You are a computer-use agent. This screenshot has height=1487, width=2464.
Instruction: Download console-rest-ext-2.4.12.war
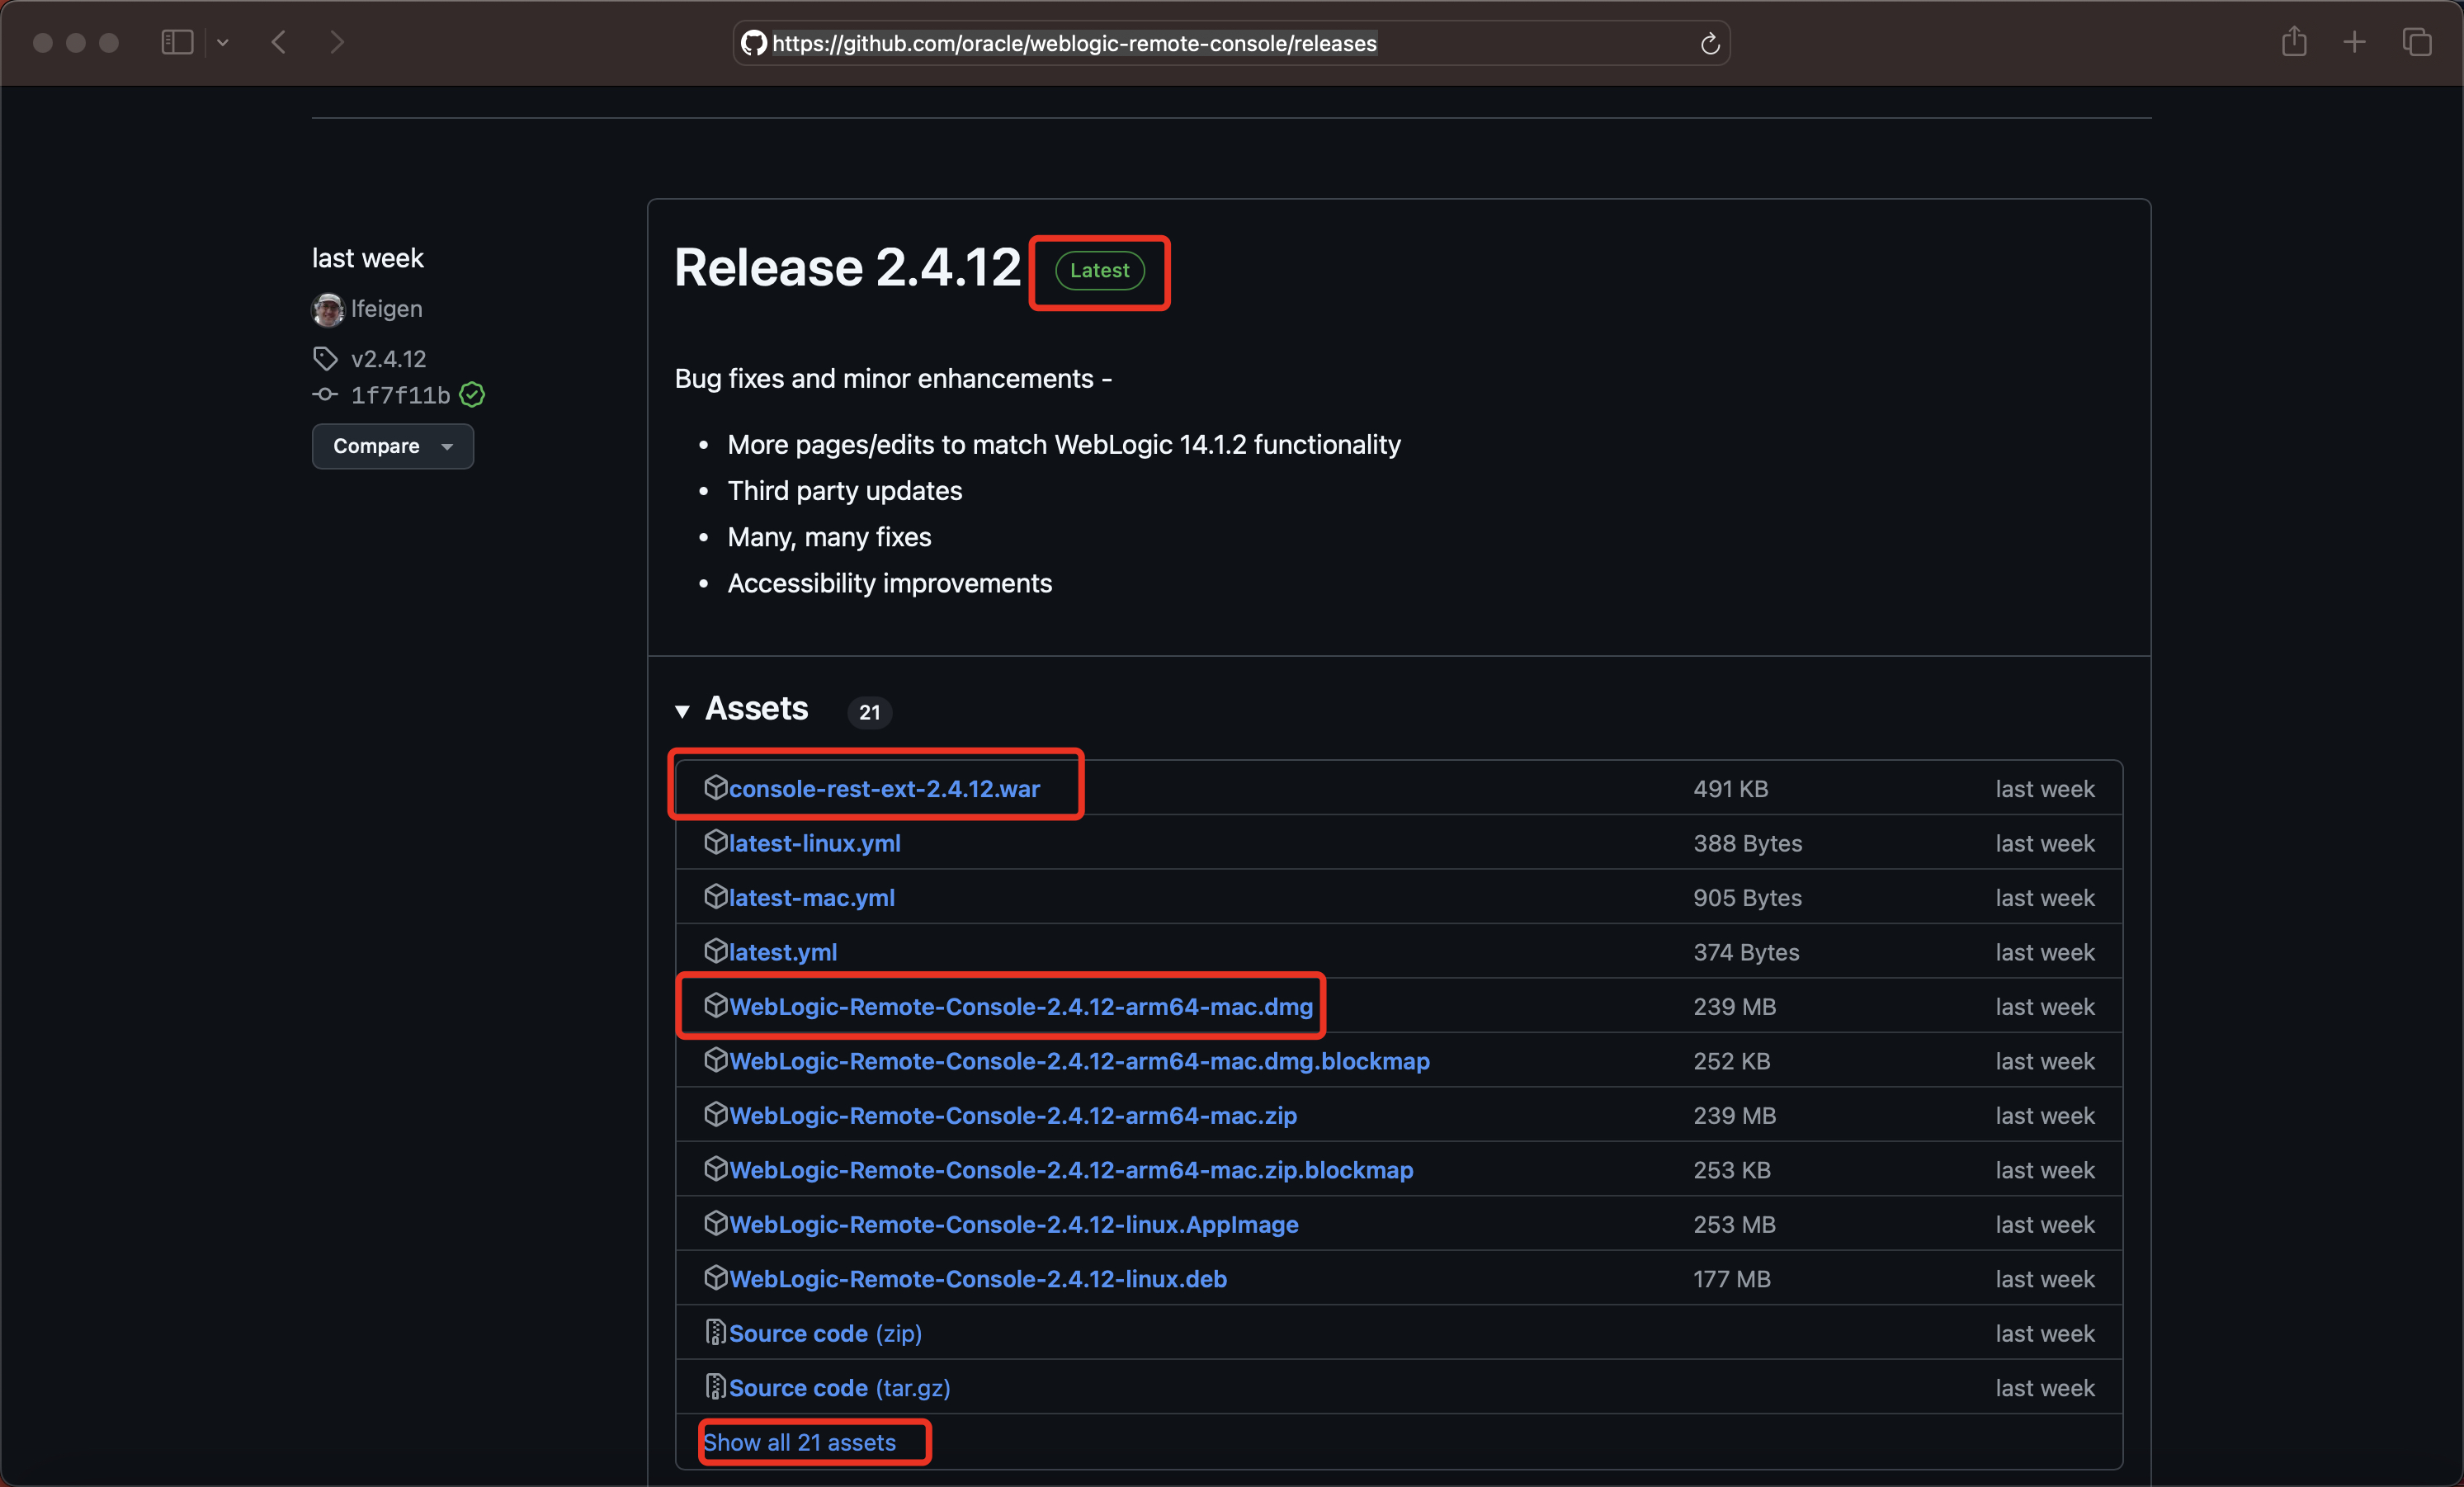[x=884, y=789]
